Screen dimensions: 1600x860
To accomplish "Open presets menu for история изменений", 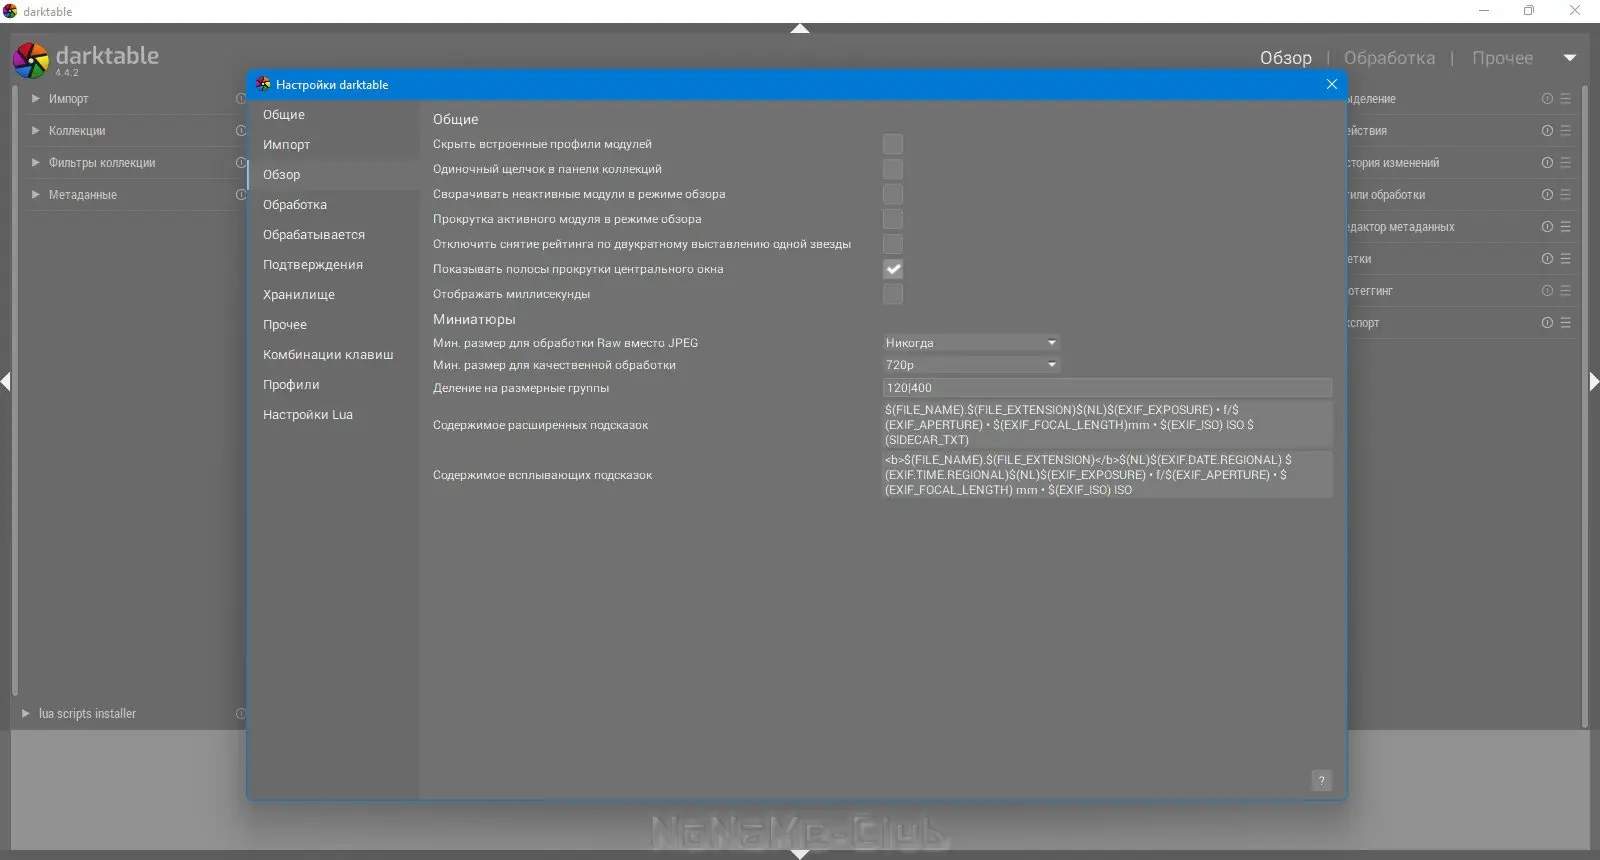I will tap(1566, 163).
